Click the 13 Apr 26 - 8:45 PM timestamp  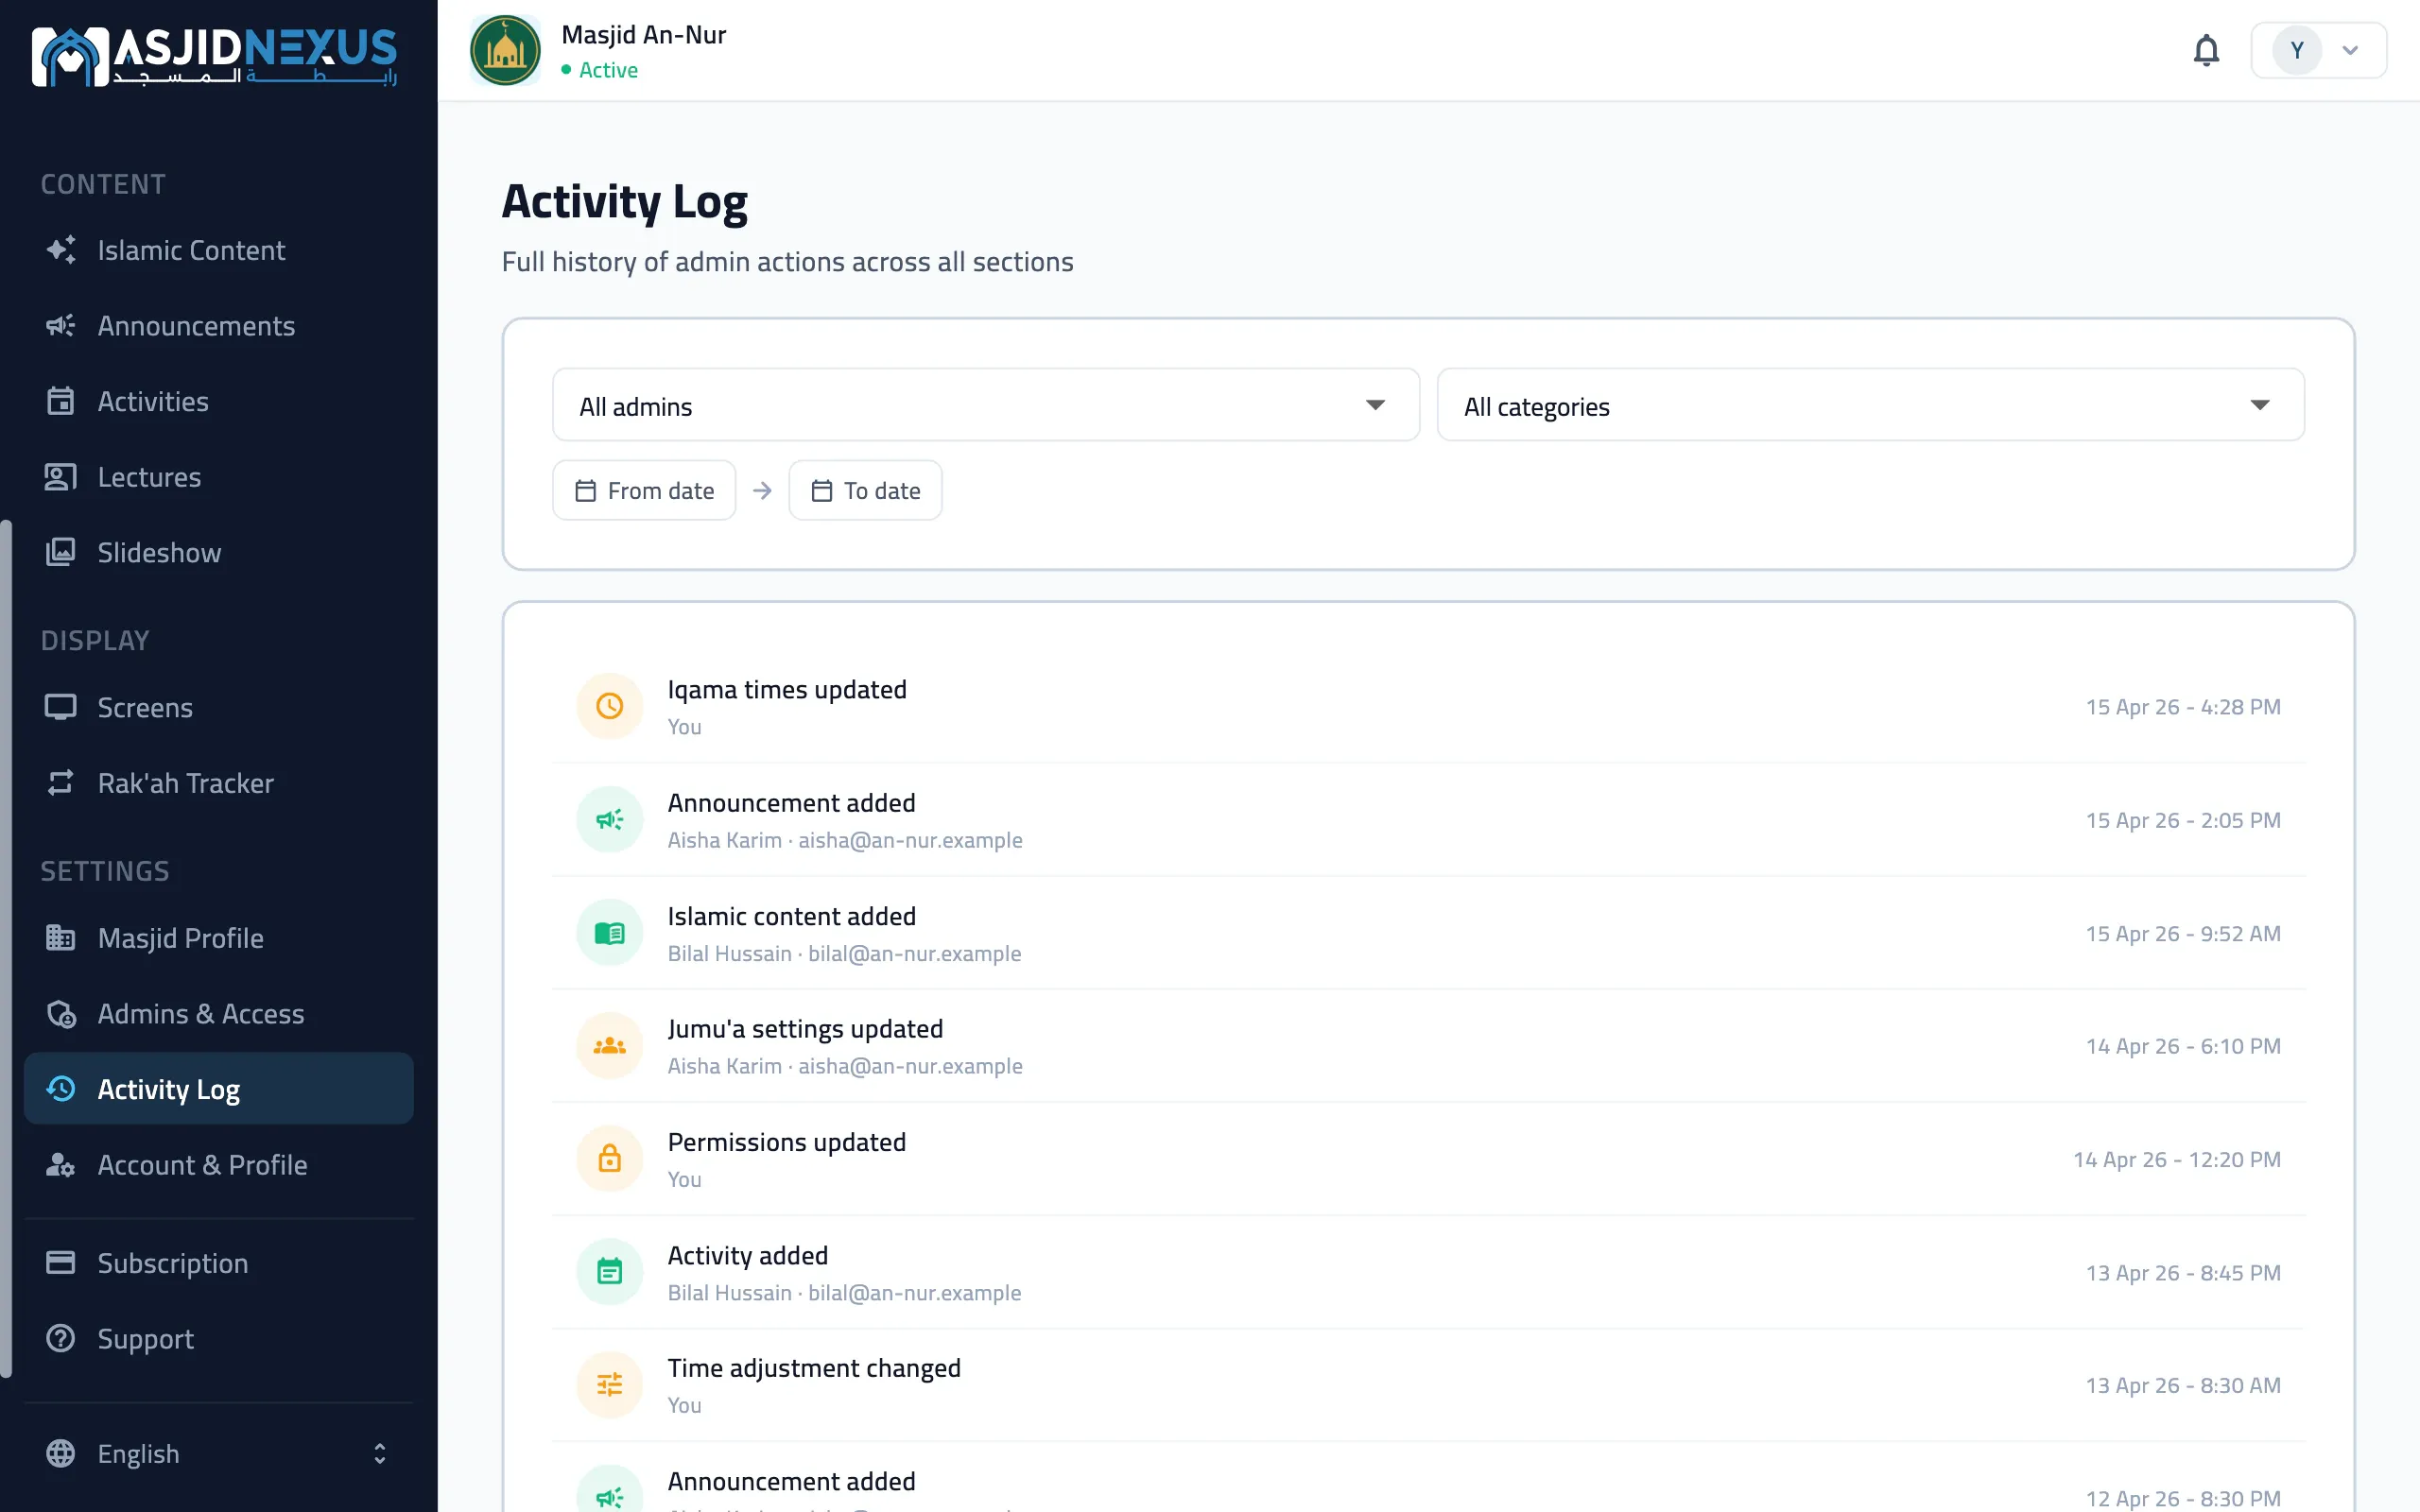point(2183,1272)
